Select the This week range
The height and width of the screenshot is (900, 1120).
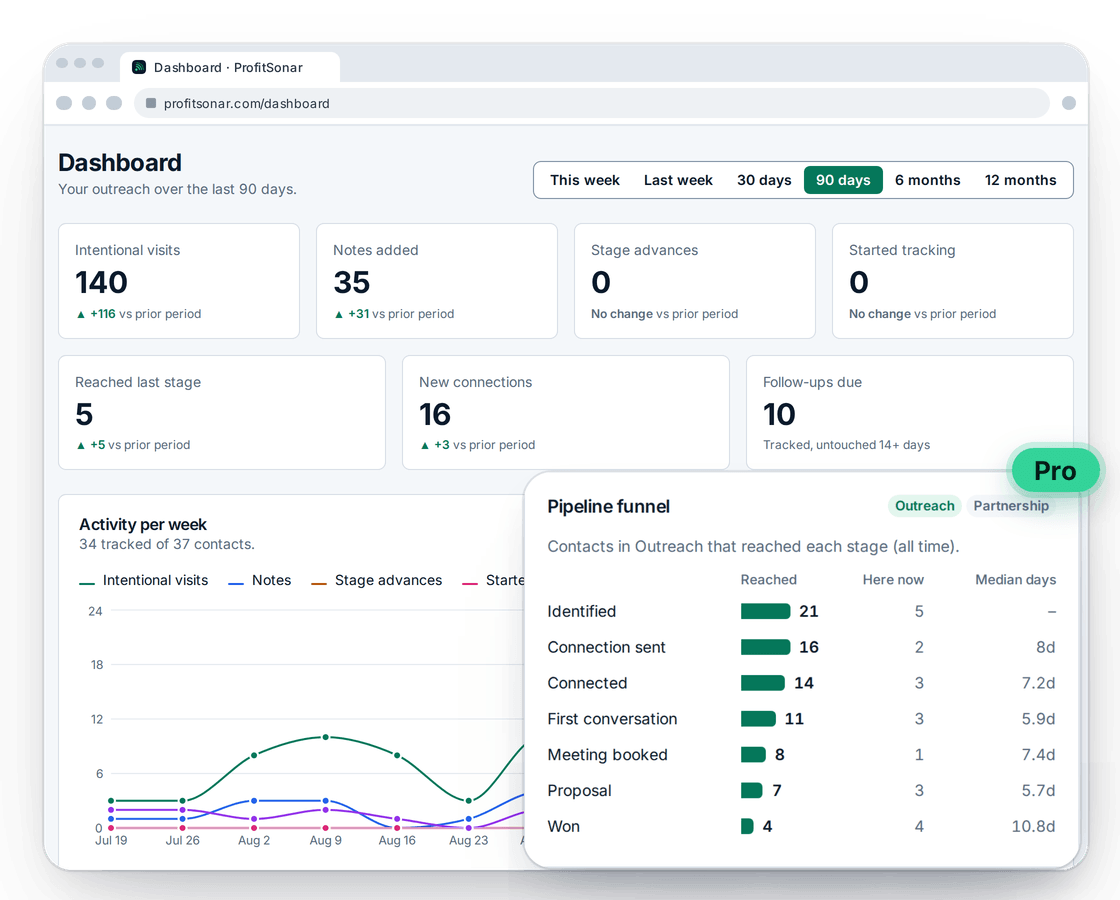584,180
